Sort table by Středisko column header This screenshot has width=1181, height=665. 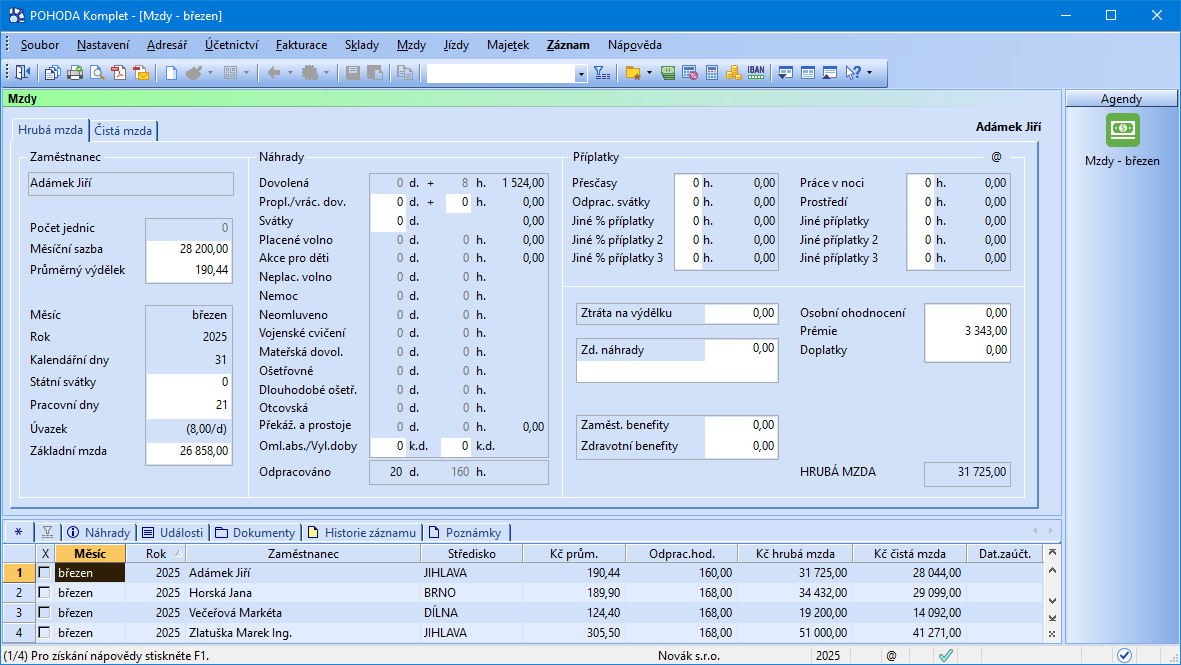point(471,554)
